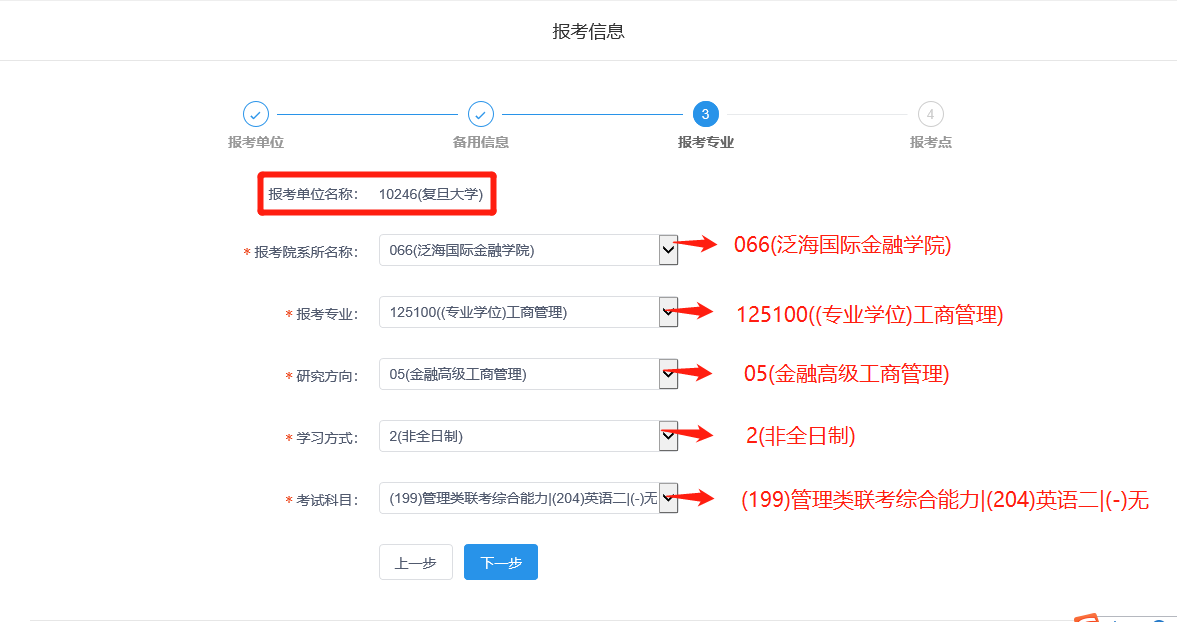Image resolution: width=1177 pixels, height=622 pixels.
Task: Click the 10246(复旦大学) unit name text
Action: 430,194
